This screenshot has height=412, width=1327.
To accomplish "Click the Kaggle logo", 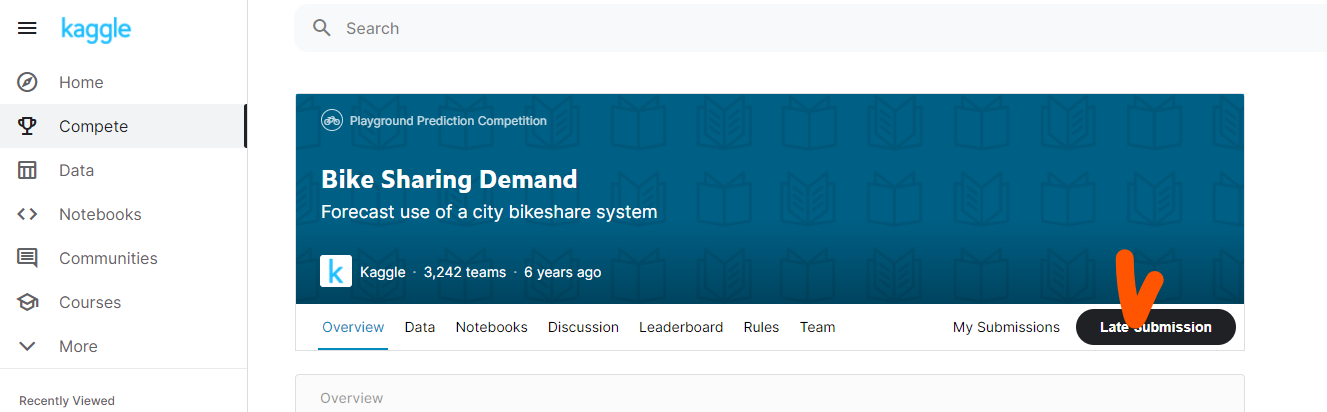I will pos(96,29).
